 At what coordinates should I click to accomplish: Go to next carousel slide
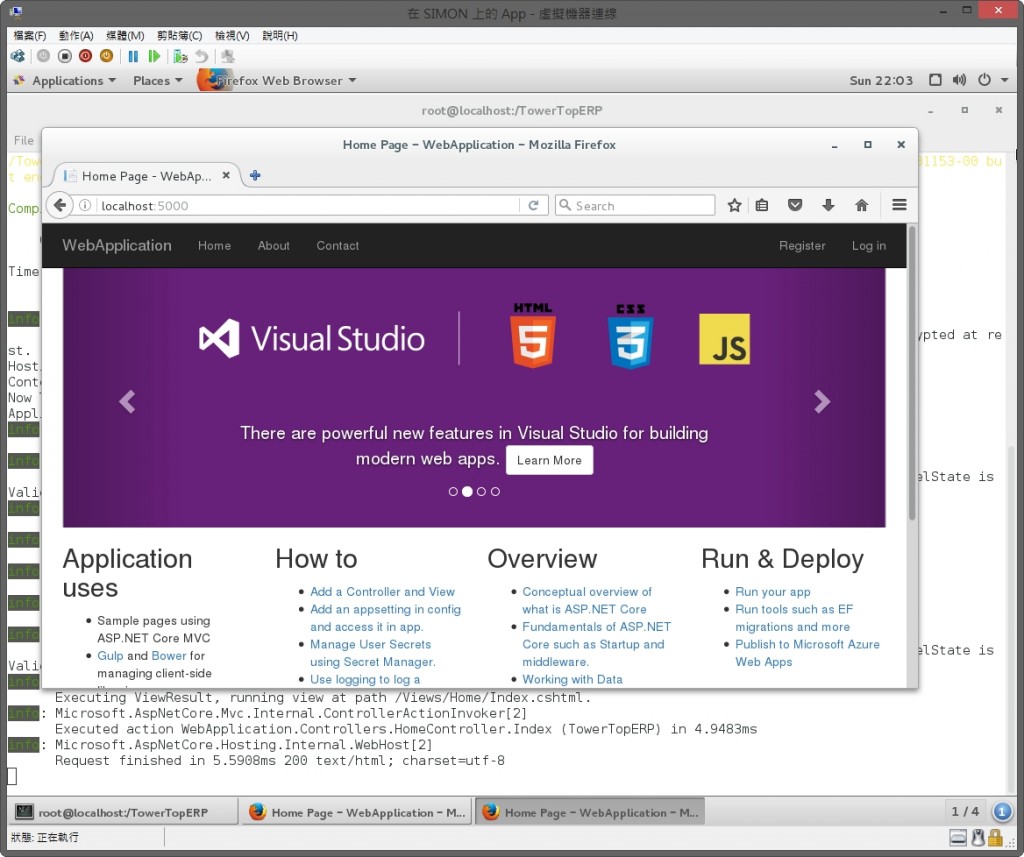pos(822,402)
